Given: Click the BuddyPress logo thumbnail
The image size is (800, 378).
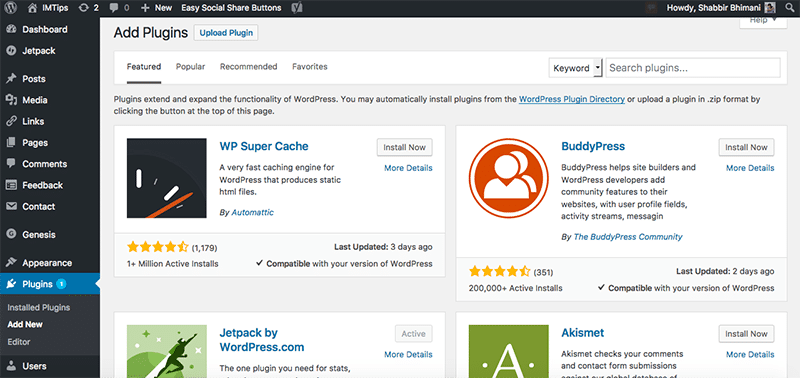Looking at the screenshot, I should [x=509, y=178].
